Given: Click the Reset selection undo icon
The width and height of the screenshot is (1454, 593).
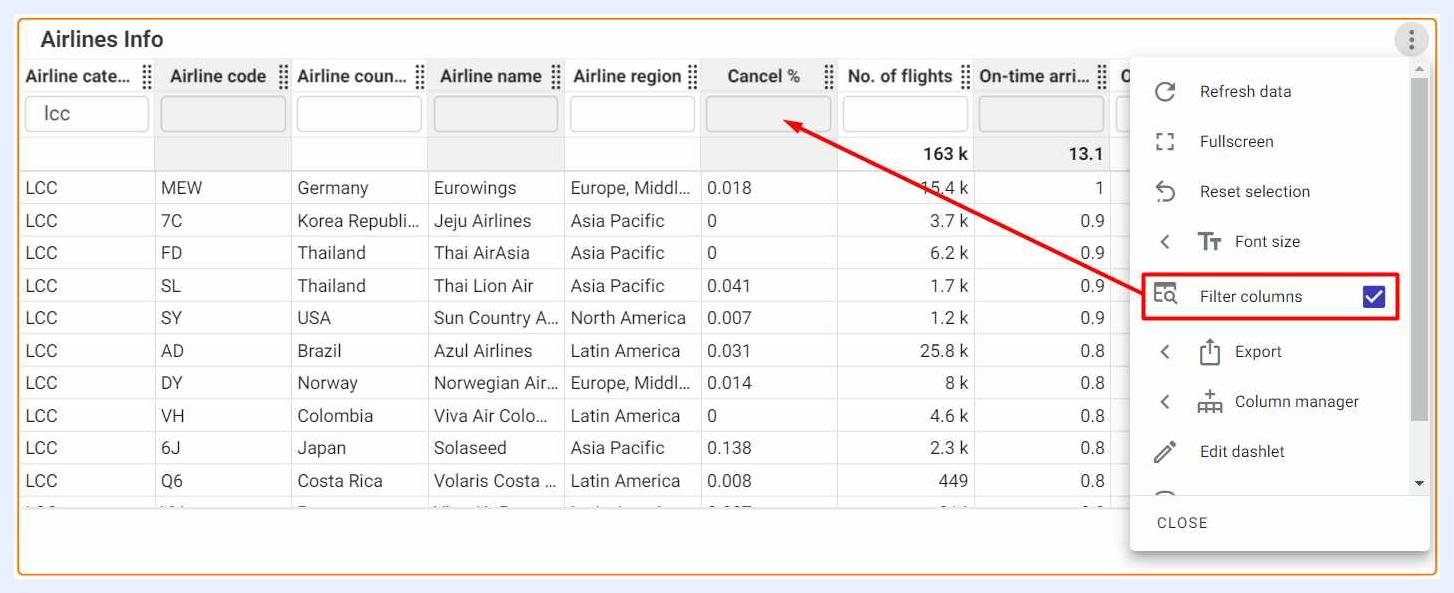Looking at the screenshot, I should point(1165,192).
